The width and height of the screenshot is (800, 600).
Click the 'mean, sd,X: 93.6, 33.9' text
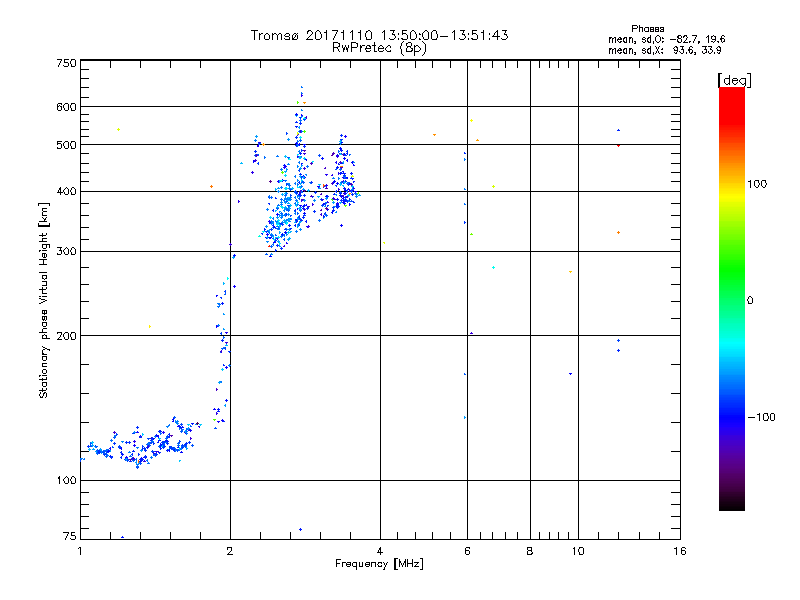[664, 50]
